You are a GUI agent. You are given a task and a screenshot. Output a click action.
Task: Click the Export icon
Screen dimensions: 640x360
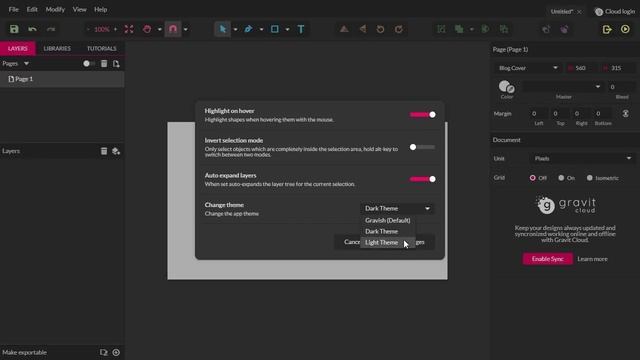coord(607,29)
